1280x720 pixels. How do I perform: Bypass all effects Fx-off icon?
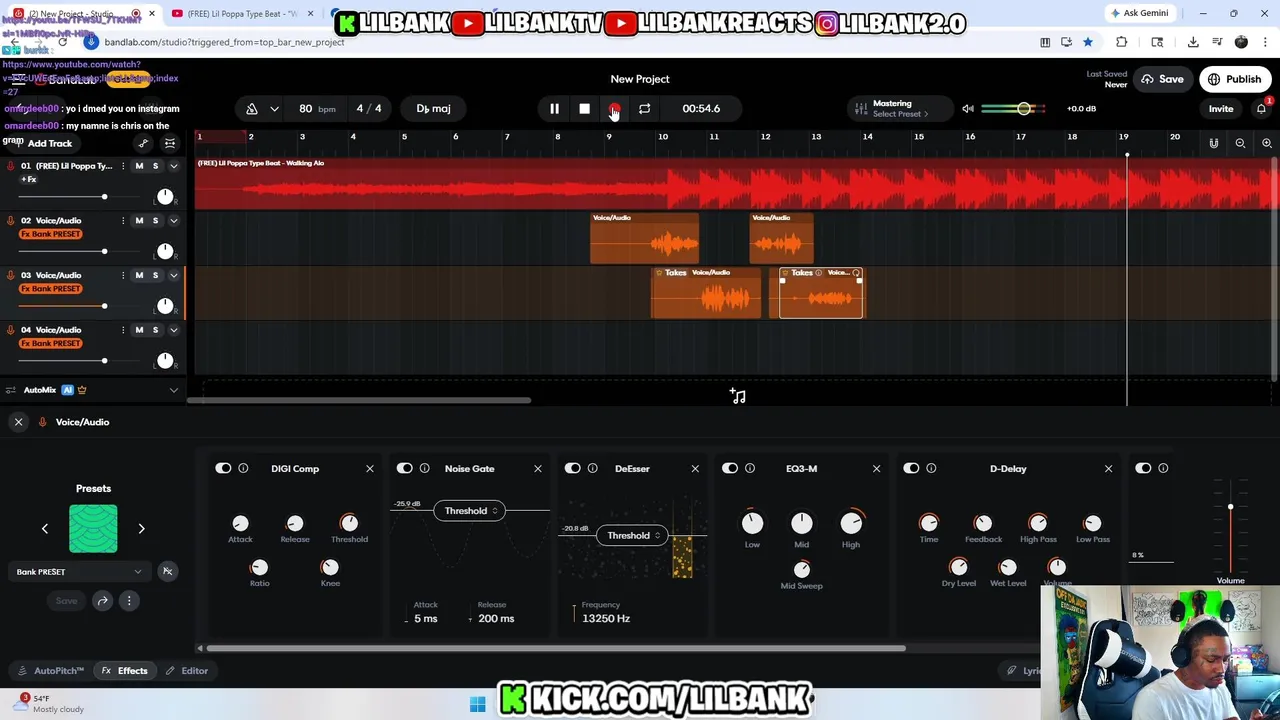click(167, 572)
